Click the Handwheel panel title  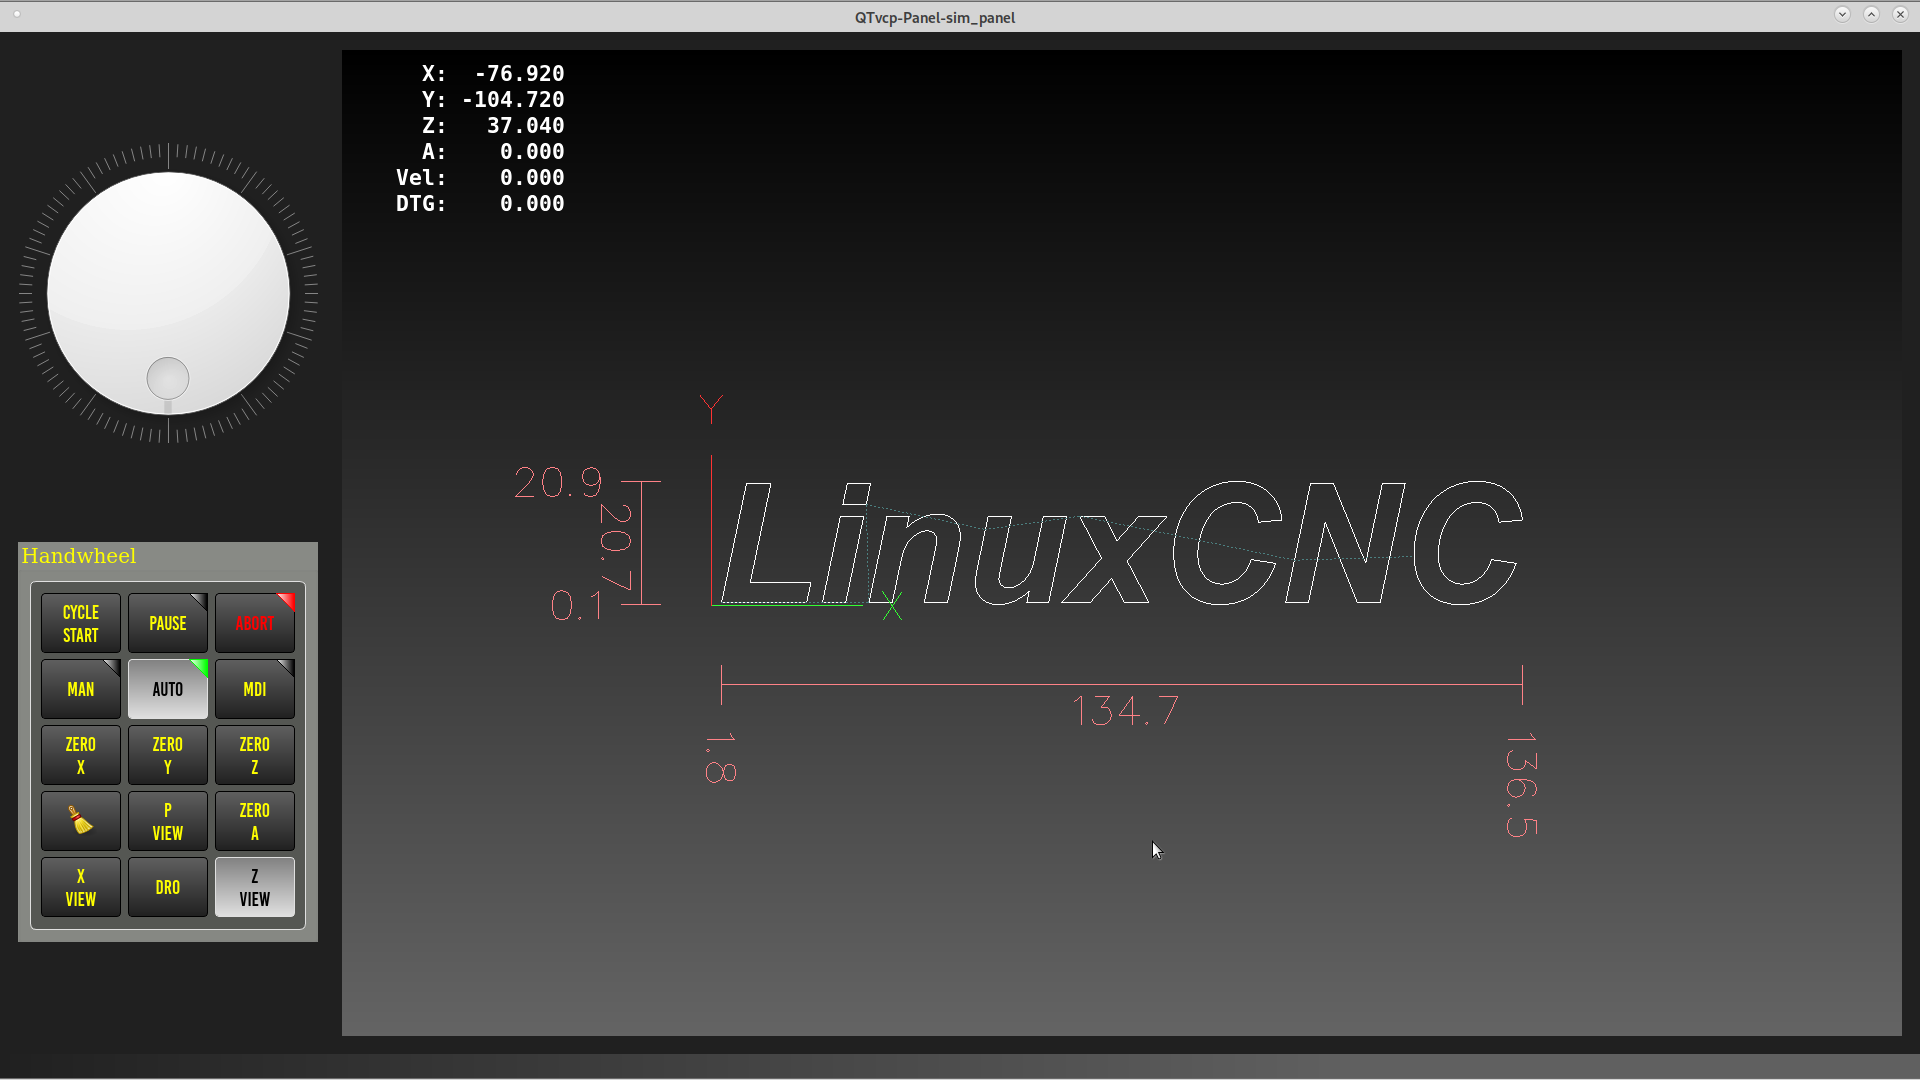point(79,556)
